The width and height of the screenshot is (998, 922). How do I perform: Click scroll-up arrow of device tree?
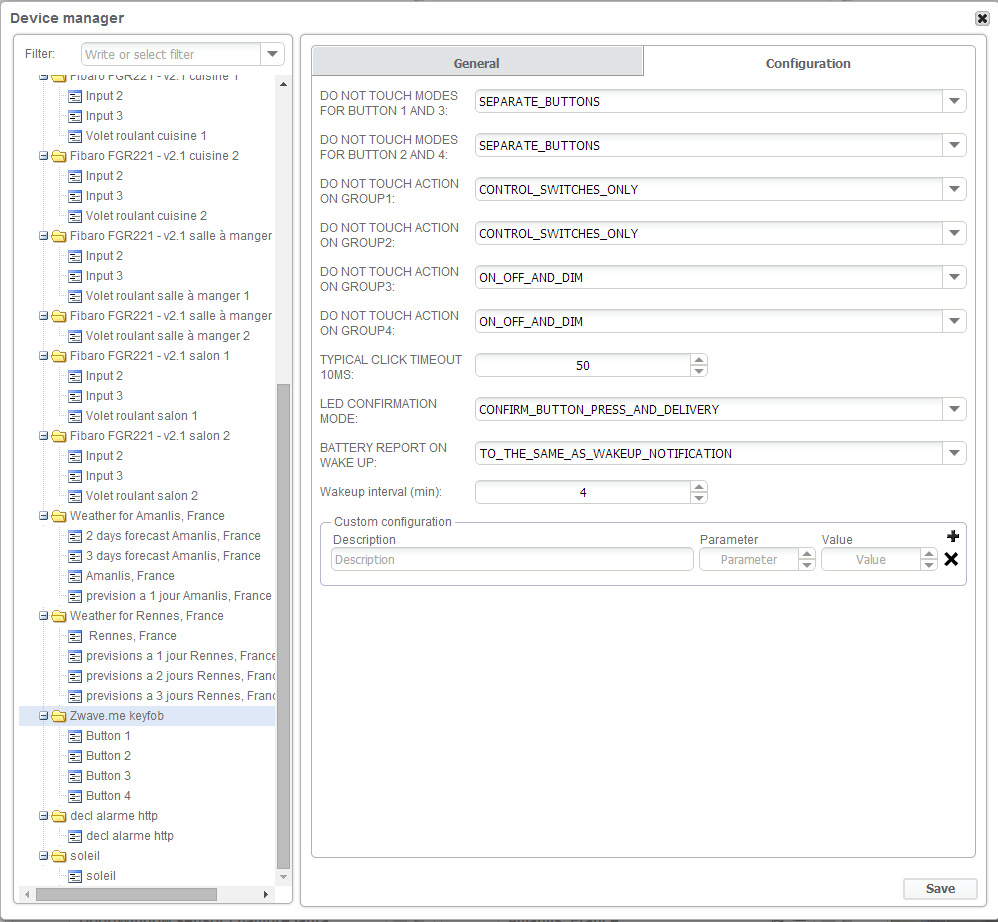tap(283, 84)
